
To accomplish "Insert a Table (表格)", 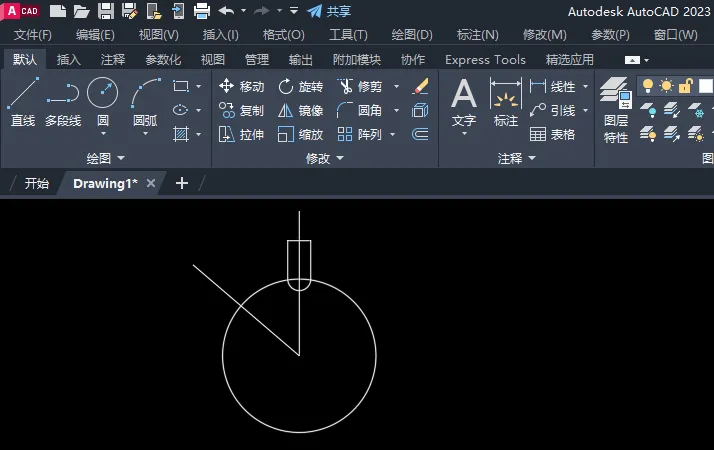I will [x=552, y=134].
